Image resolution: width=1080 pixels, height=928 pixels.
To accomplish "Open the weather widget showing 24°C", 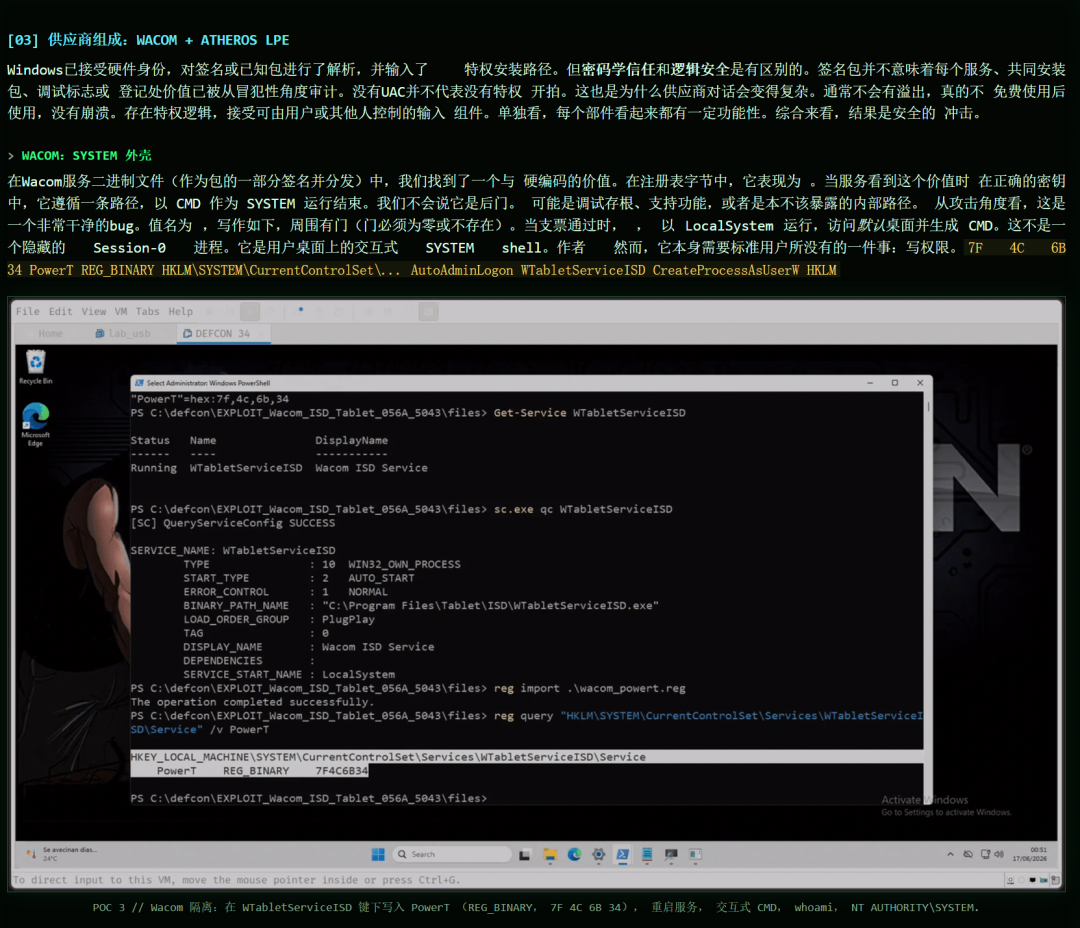I will point(62,854).
